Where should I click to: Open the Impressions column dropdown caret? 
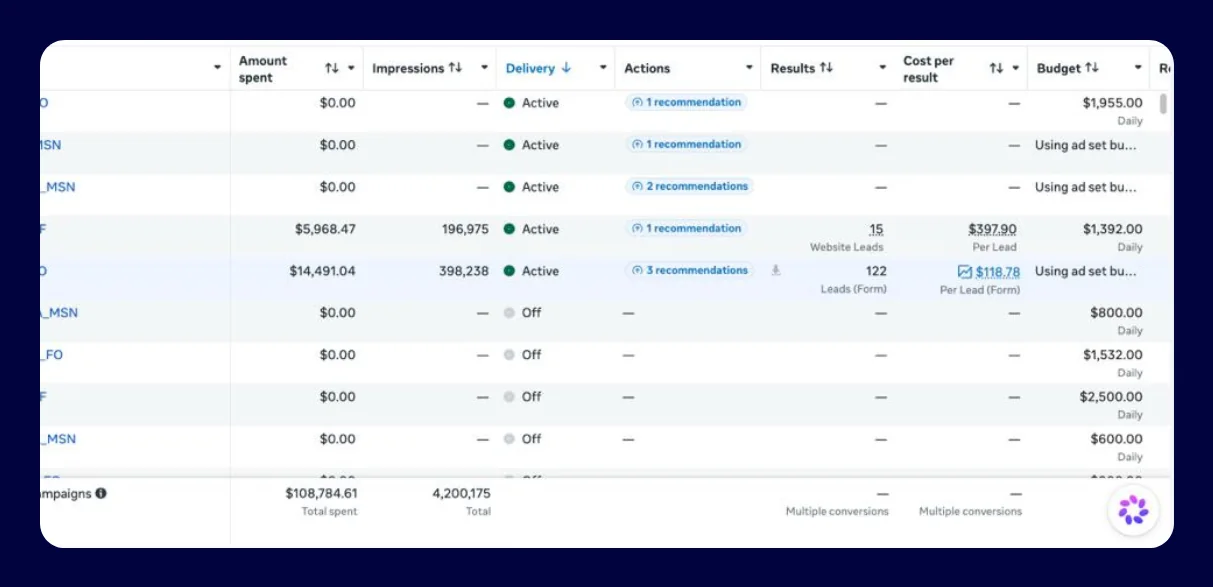484,68
